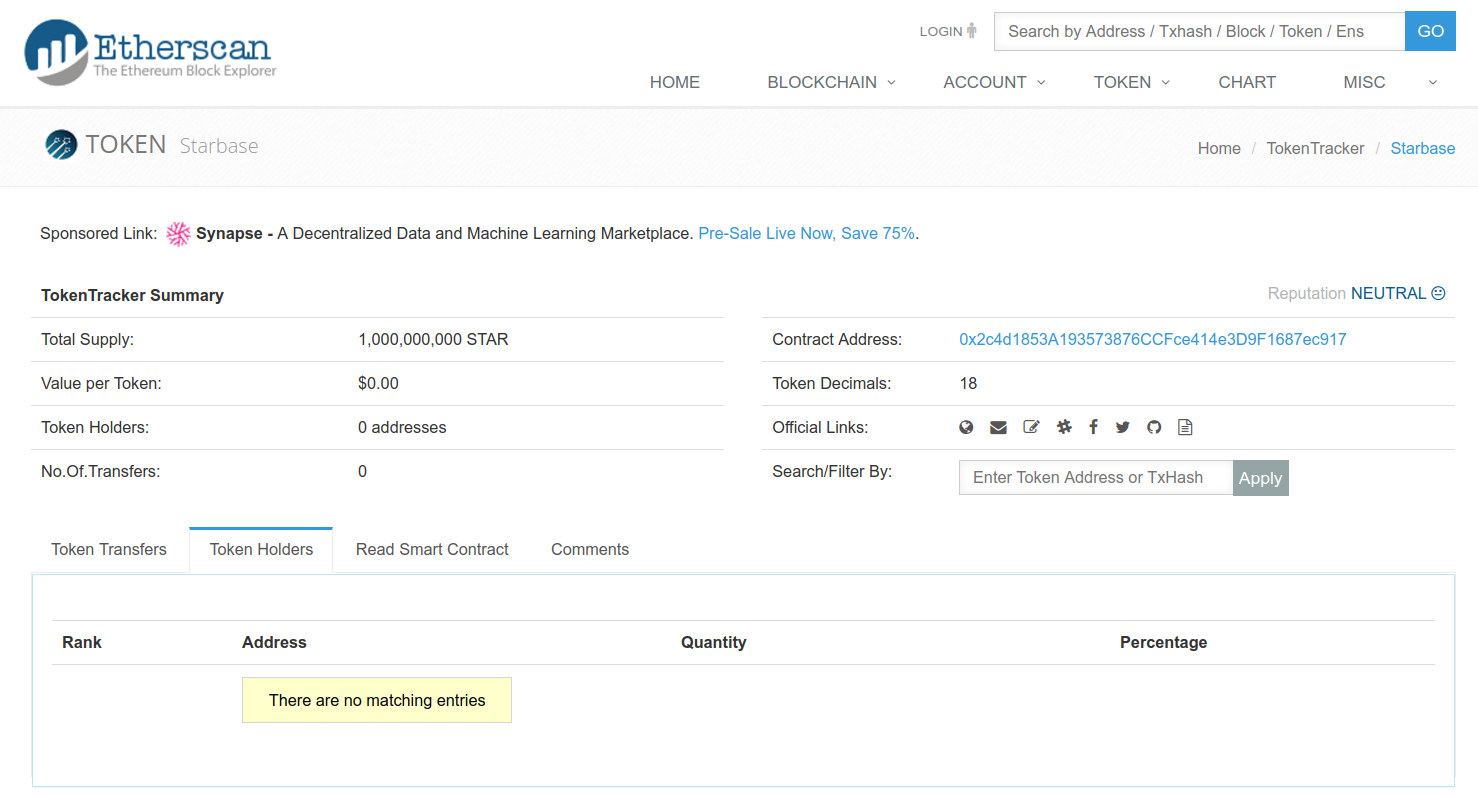Click the Token Decimals value '18'
Image resolution: width=1478 pixels, height=809 pixels.
coord(968,383)
